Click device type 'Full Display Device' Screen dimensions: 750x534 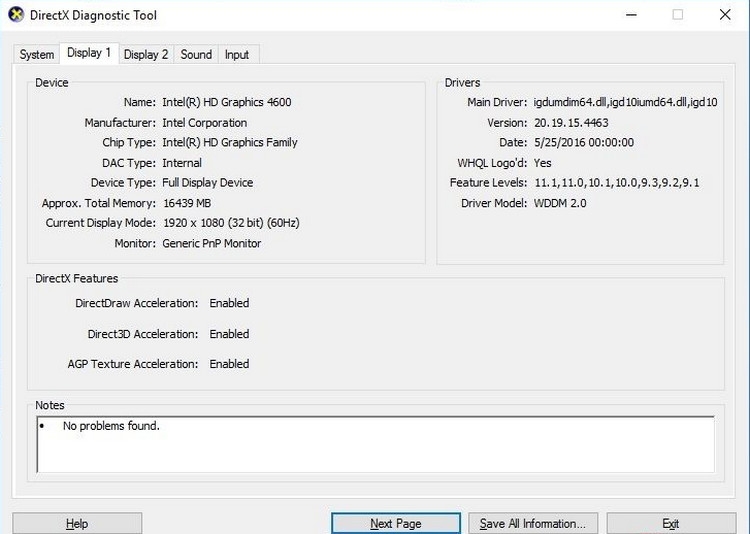click(x=208, y=182)
